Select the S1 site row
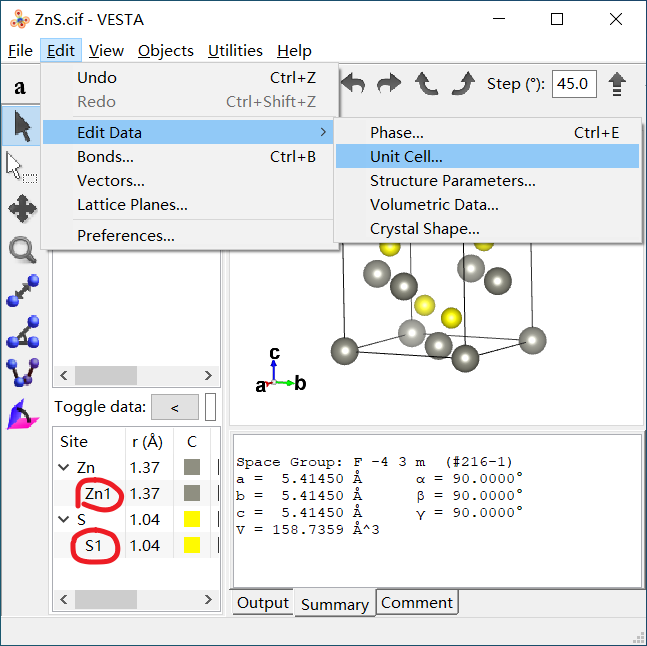The height and width of the screenshot is (646, 647). tap(136, 545)
